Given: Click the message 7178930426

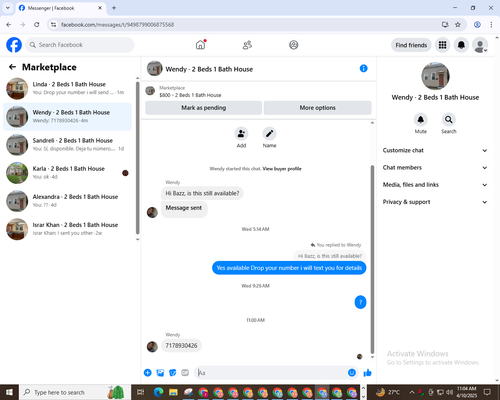Looking at the screenshot, I should (x=181, y=346).
